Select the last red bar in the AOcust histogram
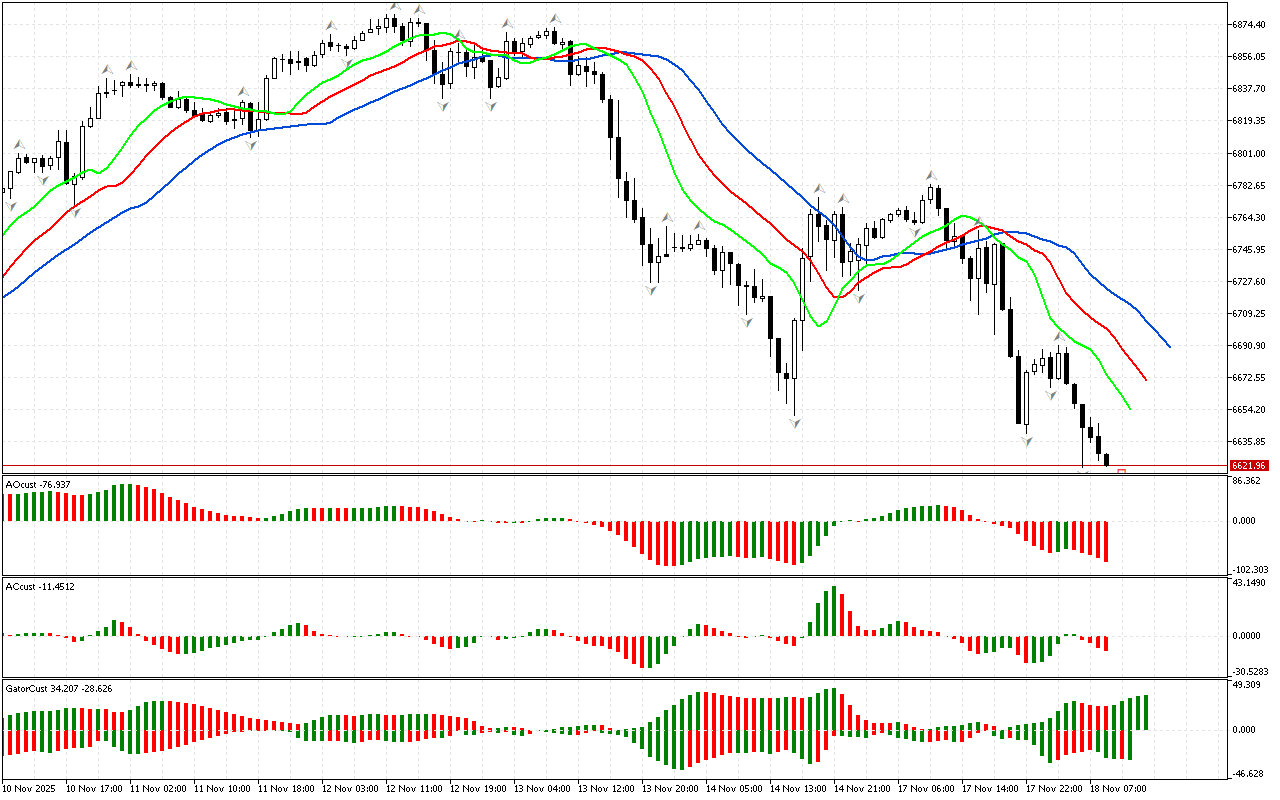 tap(1106, 540)
